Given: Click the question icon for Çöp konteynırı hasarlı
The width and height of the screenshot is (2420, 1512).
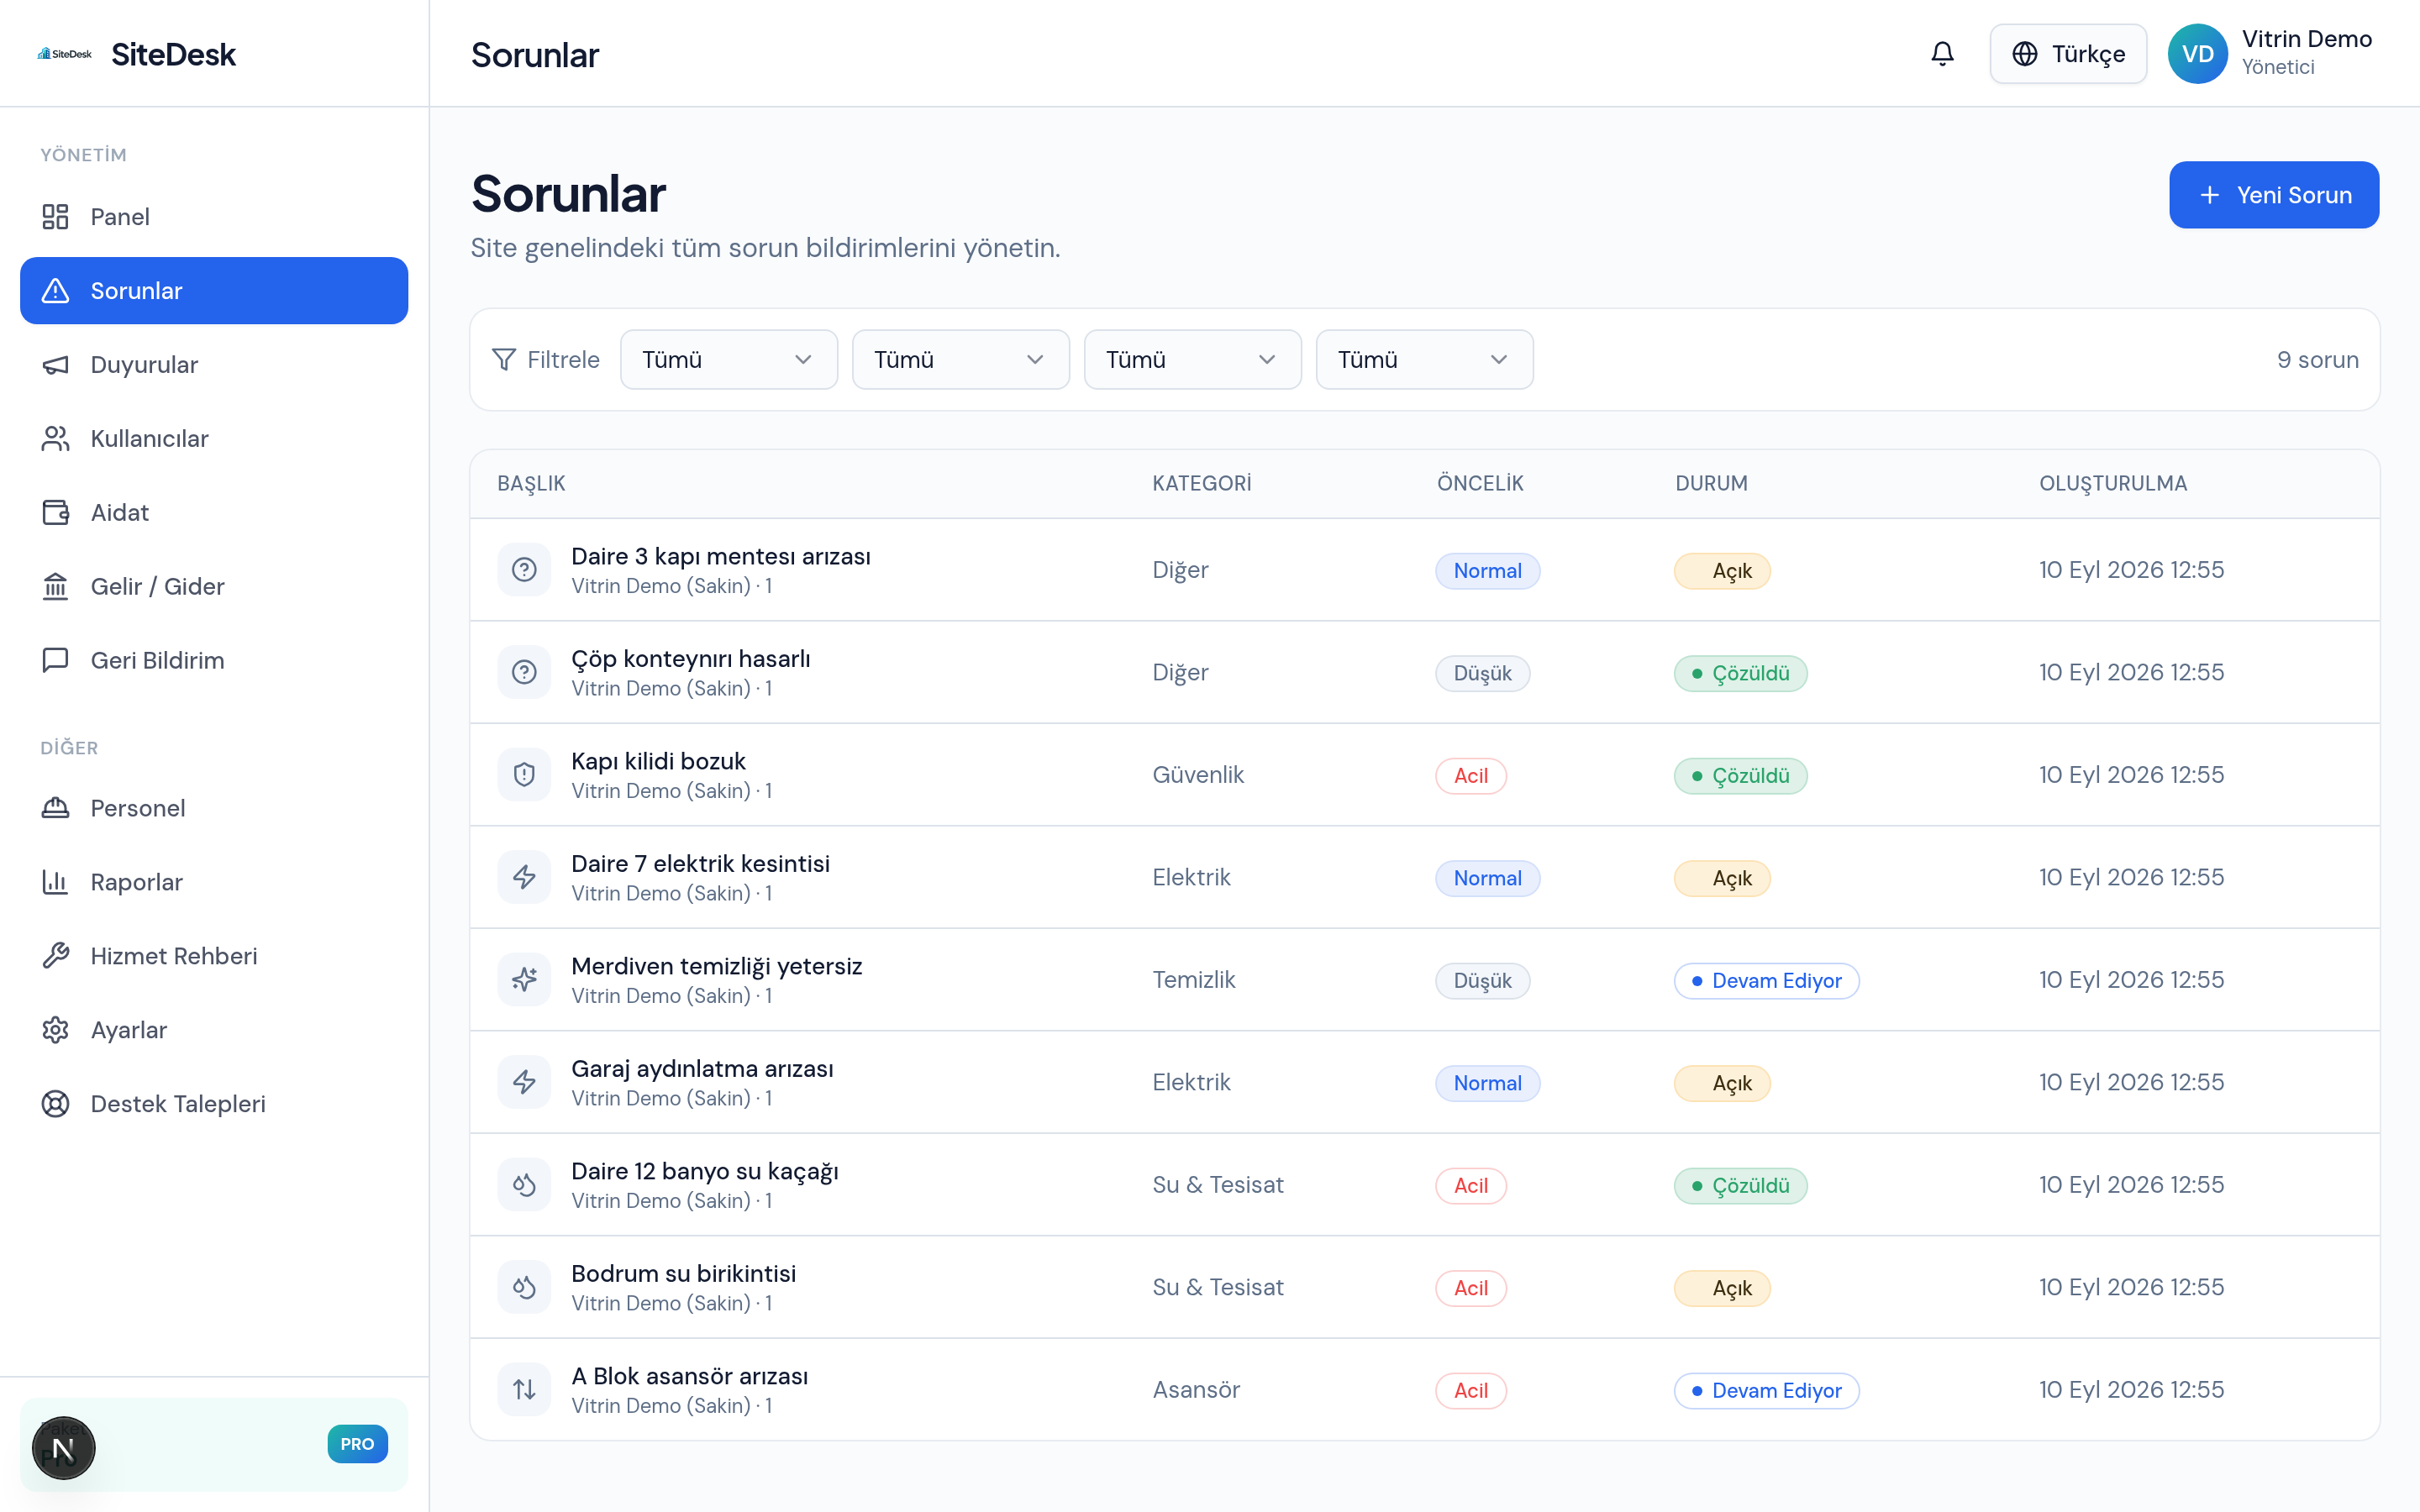Looking at the screenshot, I should 524,672.
